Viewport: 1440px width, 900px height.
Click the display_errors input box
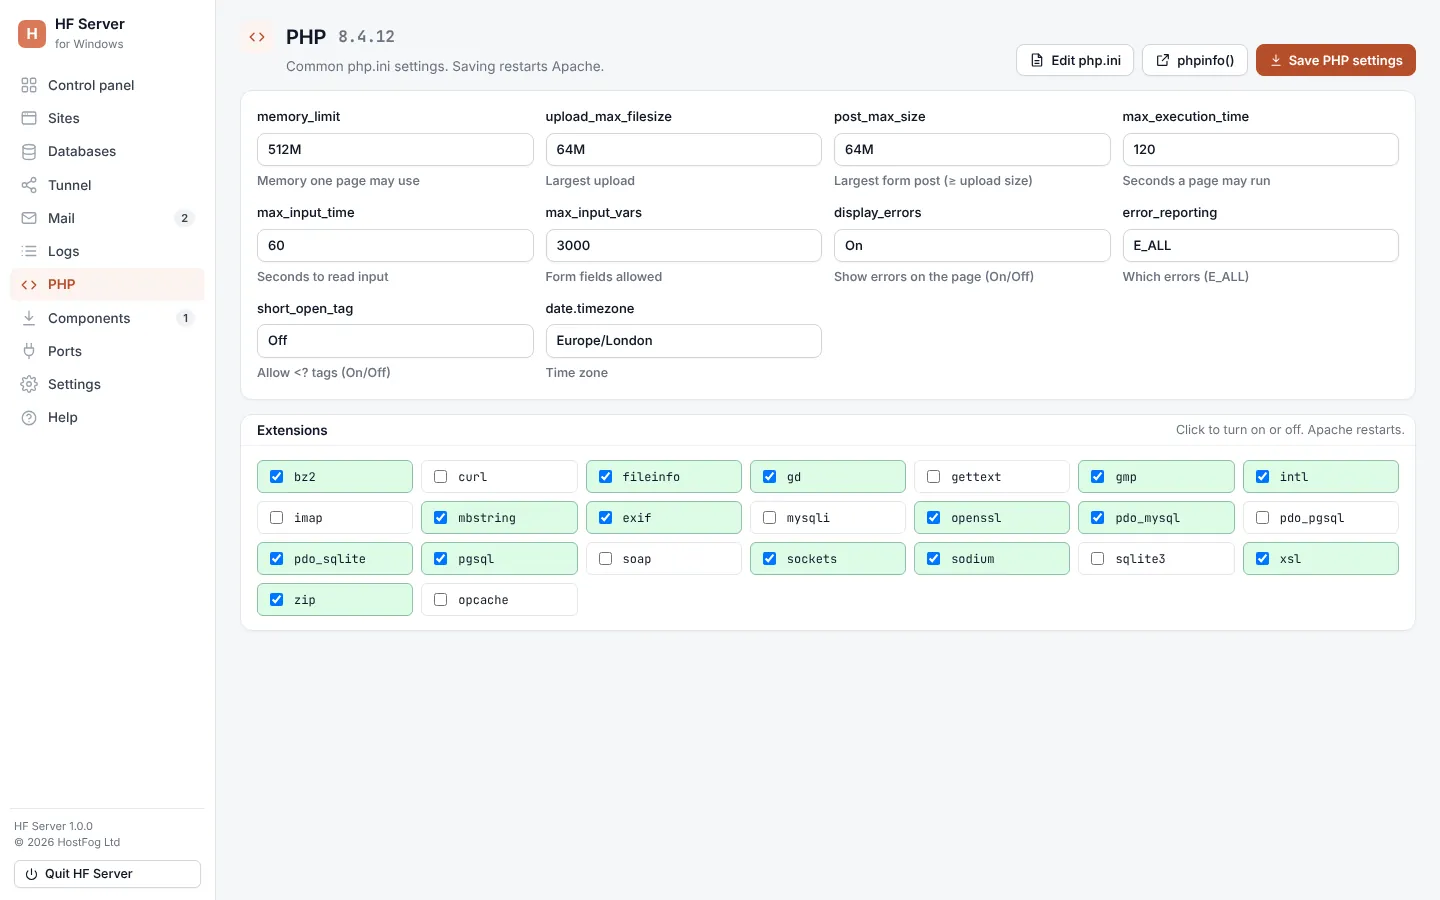coord(972,245)
